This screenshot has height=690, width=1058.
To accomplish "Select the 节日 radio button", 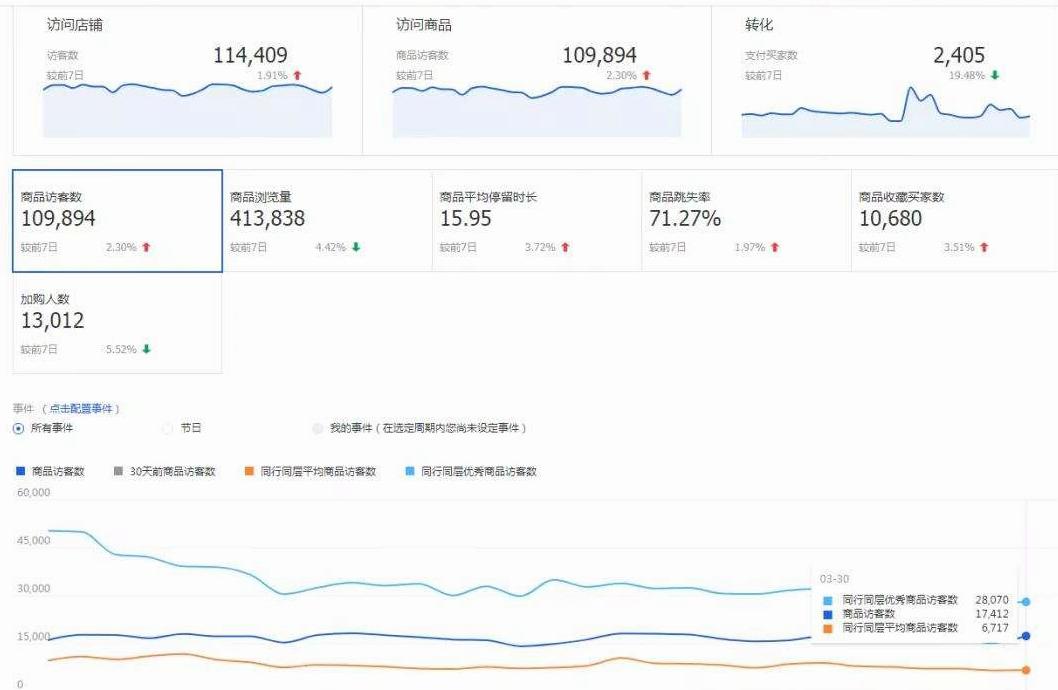I will [167, 428].
